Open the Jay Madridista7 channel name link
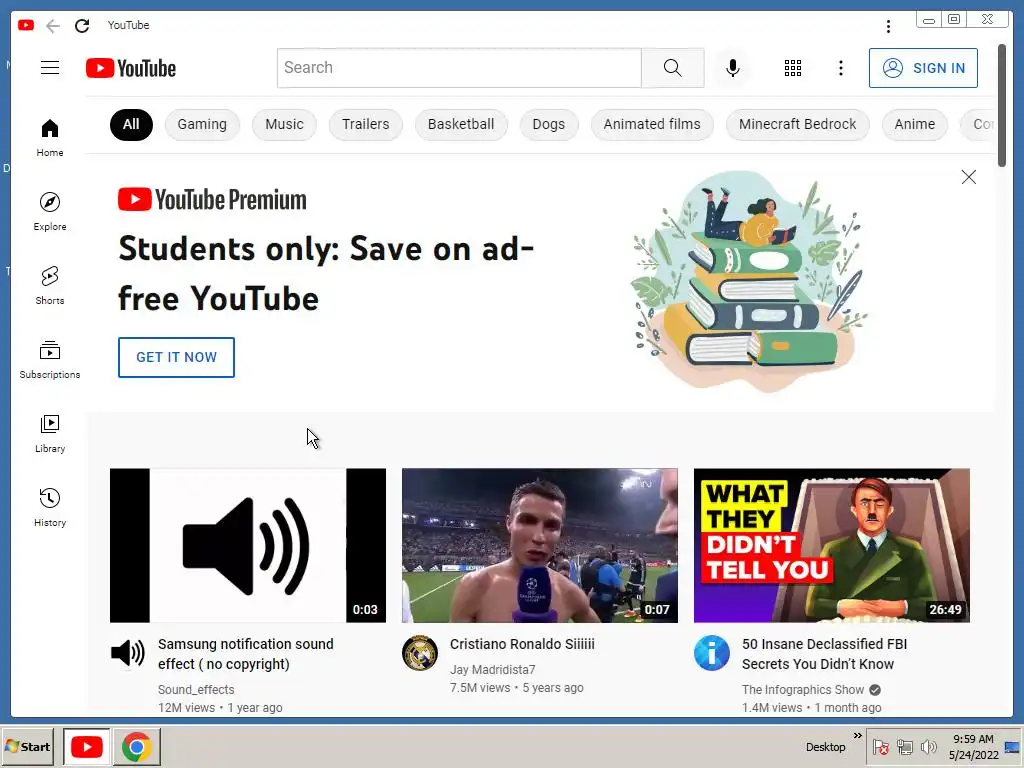This screenshot has height=768, width=1024. (x=492, y=669)
